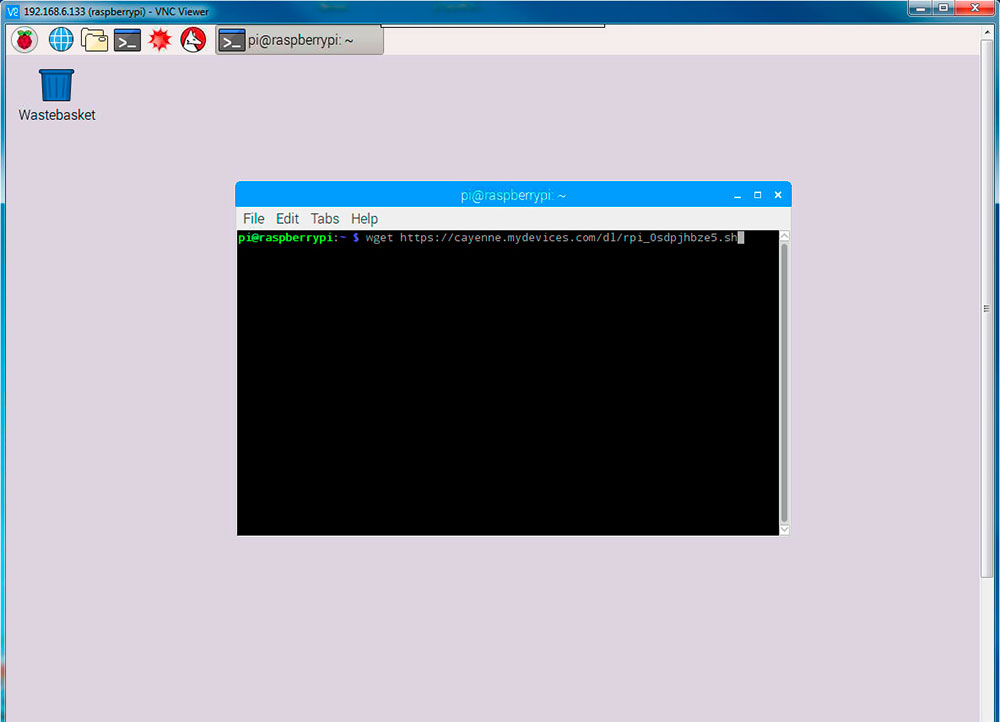
Task: Click the pi@raspberrypi taskbar window button
Action: click(299, 41)
